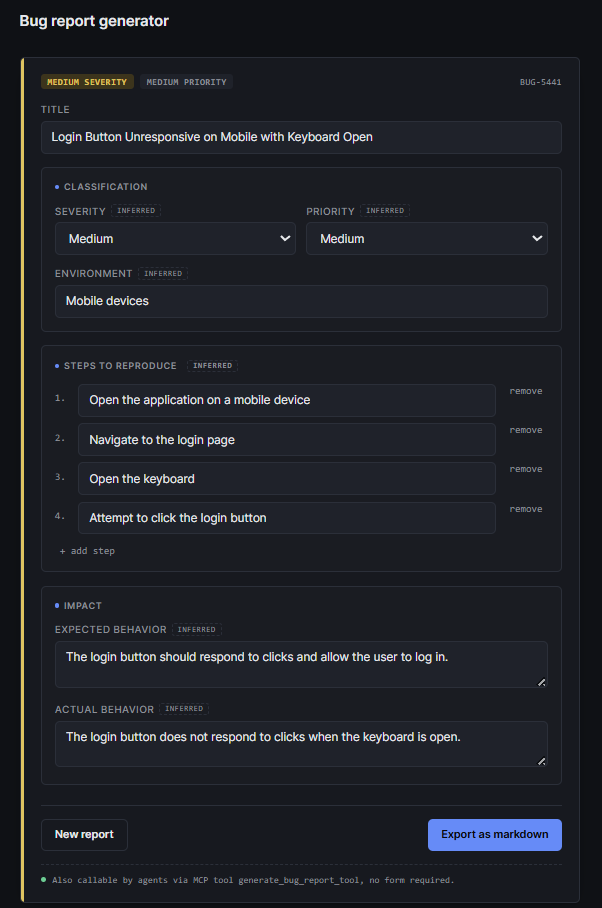Image resolution: width=602 pixels, height=908 pixels.
Task: Start a New report
Action: [84, 834]
